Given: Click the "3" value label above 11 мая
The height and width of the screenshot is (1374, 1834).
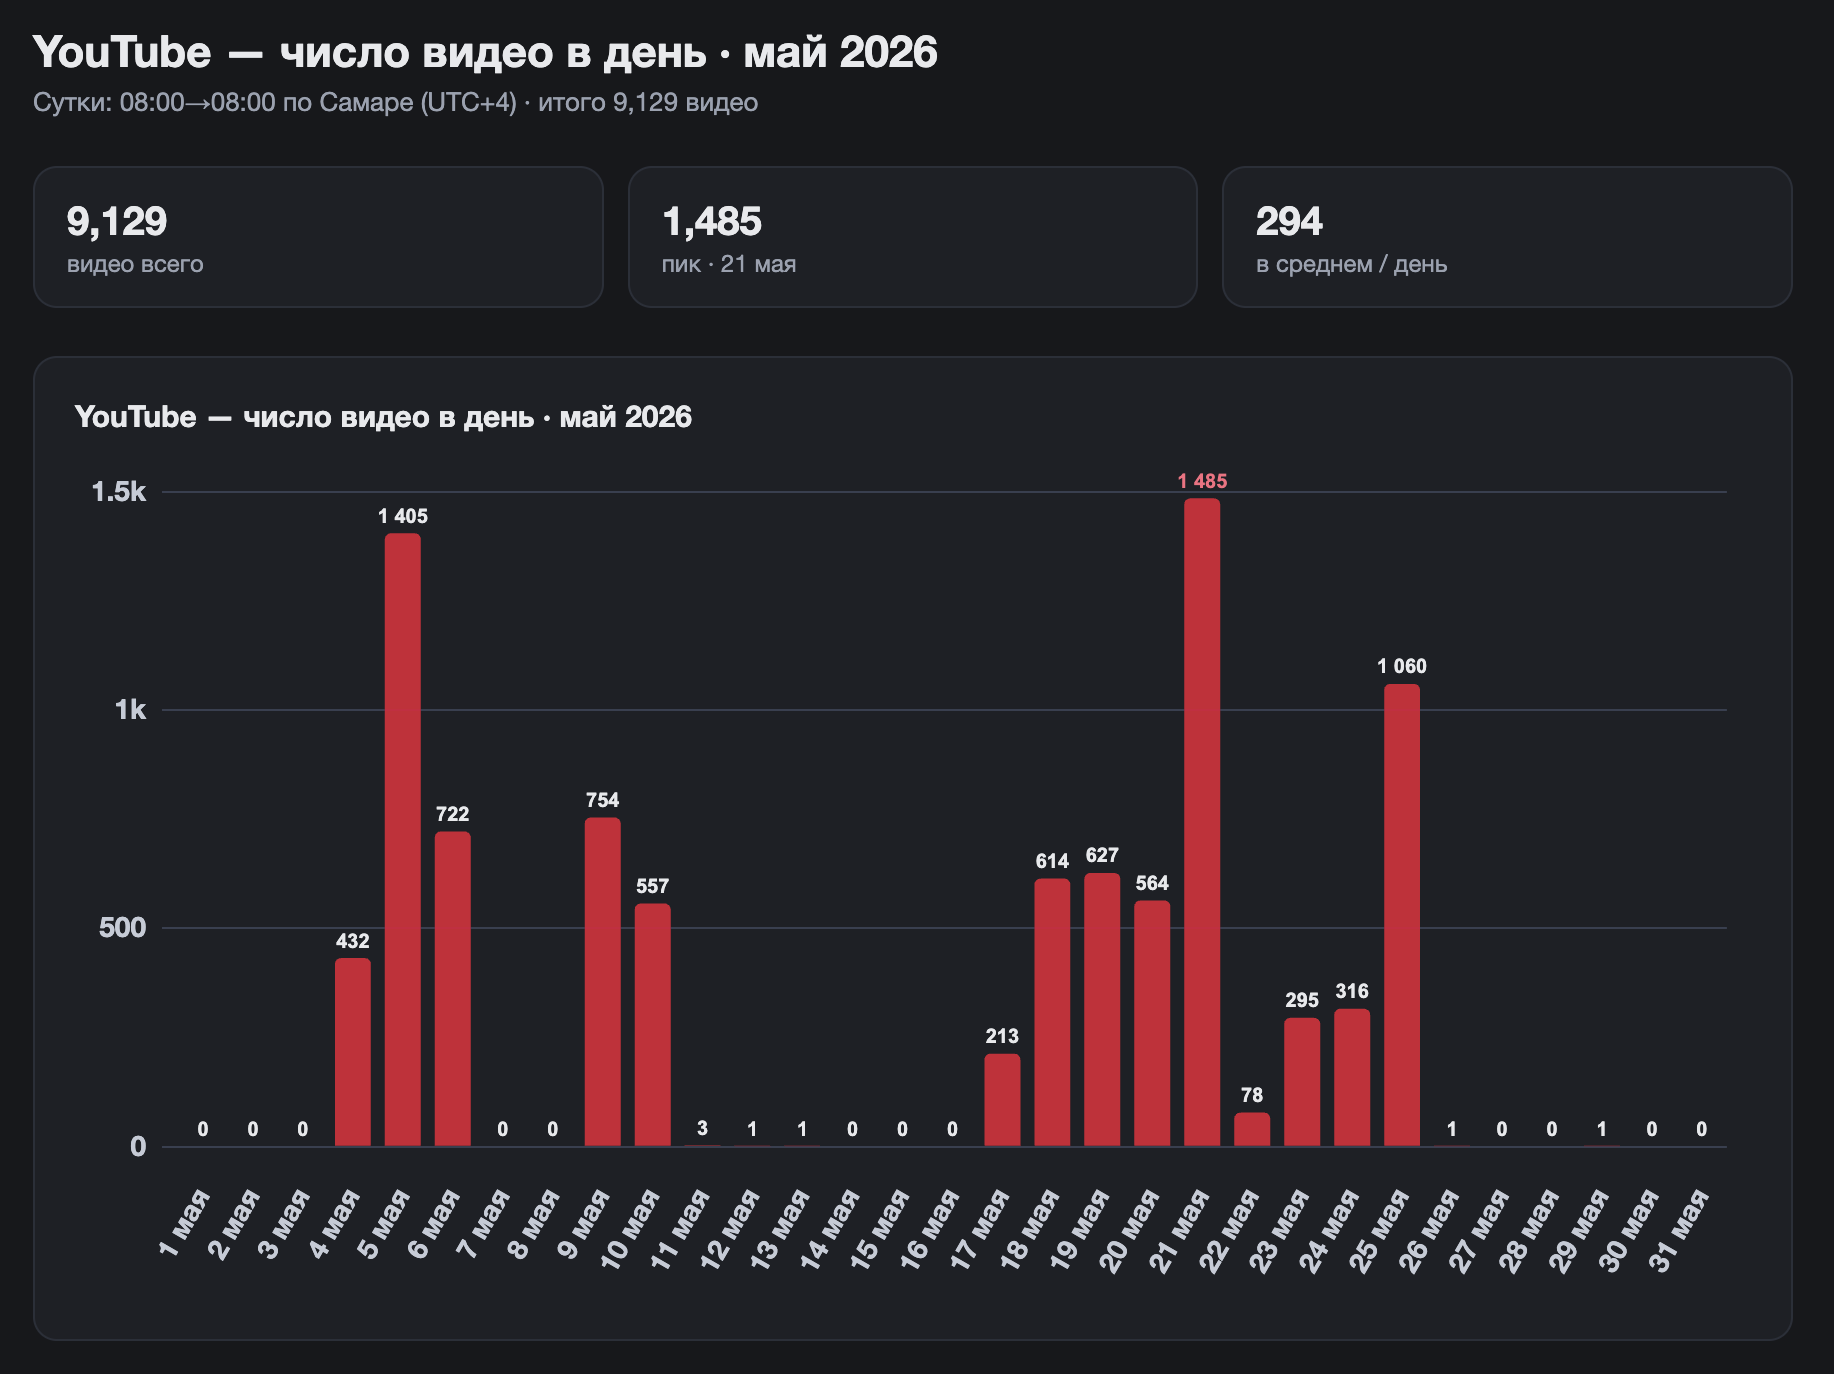Looking at the screenshot, I should pyautogui.click(x=703, y=1128).
